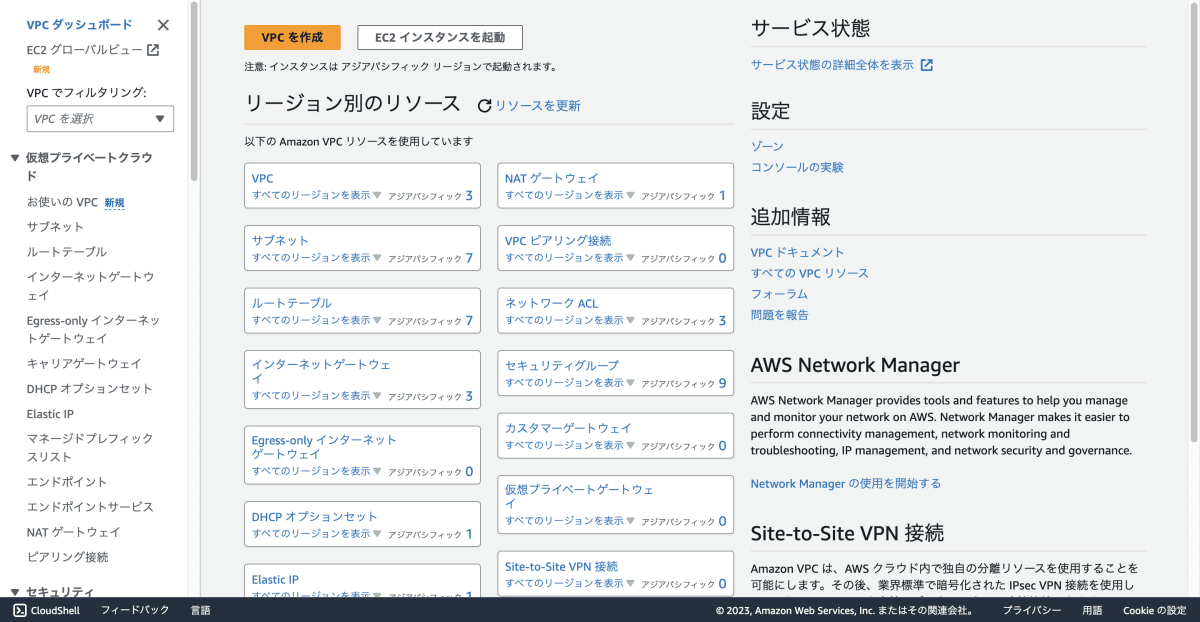The height and width of the screenshot is (622, 1200).
Task: Select ルートテーブル in the sidebar
Action: [x=67, y=252]
